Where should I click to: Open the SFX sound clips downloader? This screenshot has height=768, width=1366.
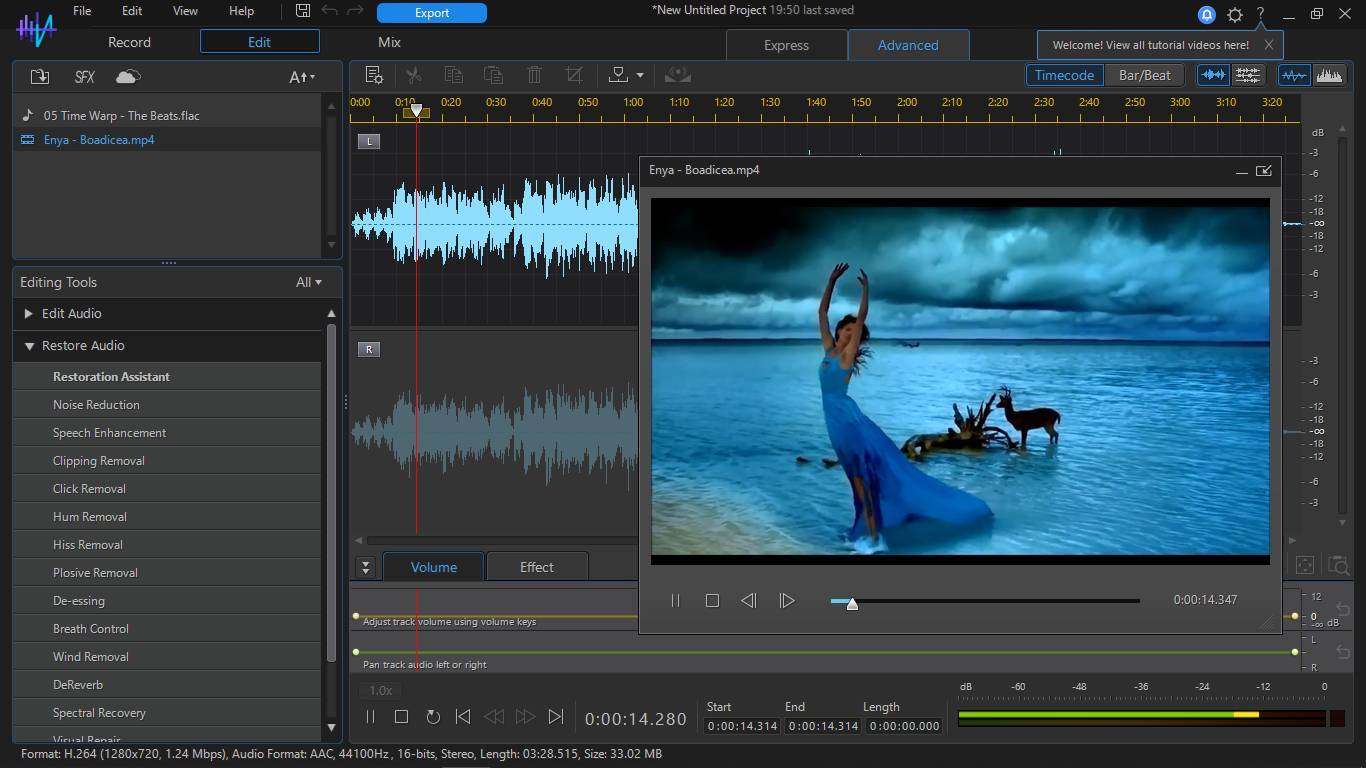click(x=85, y=77)
